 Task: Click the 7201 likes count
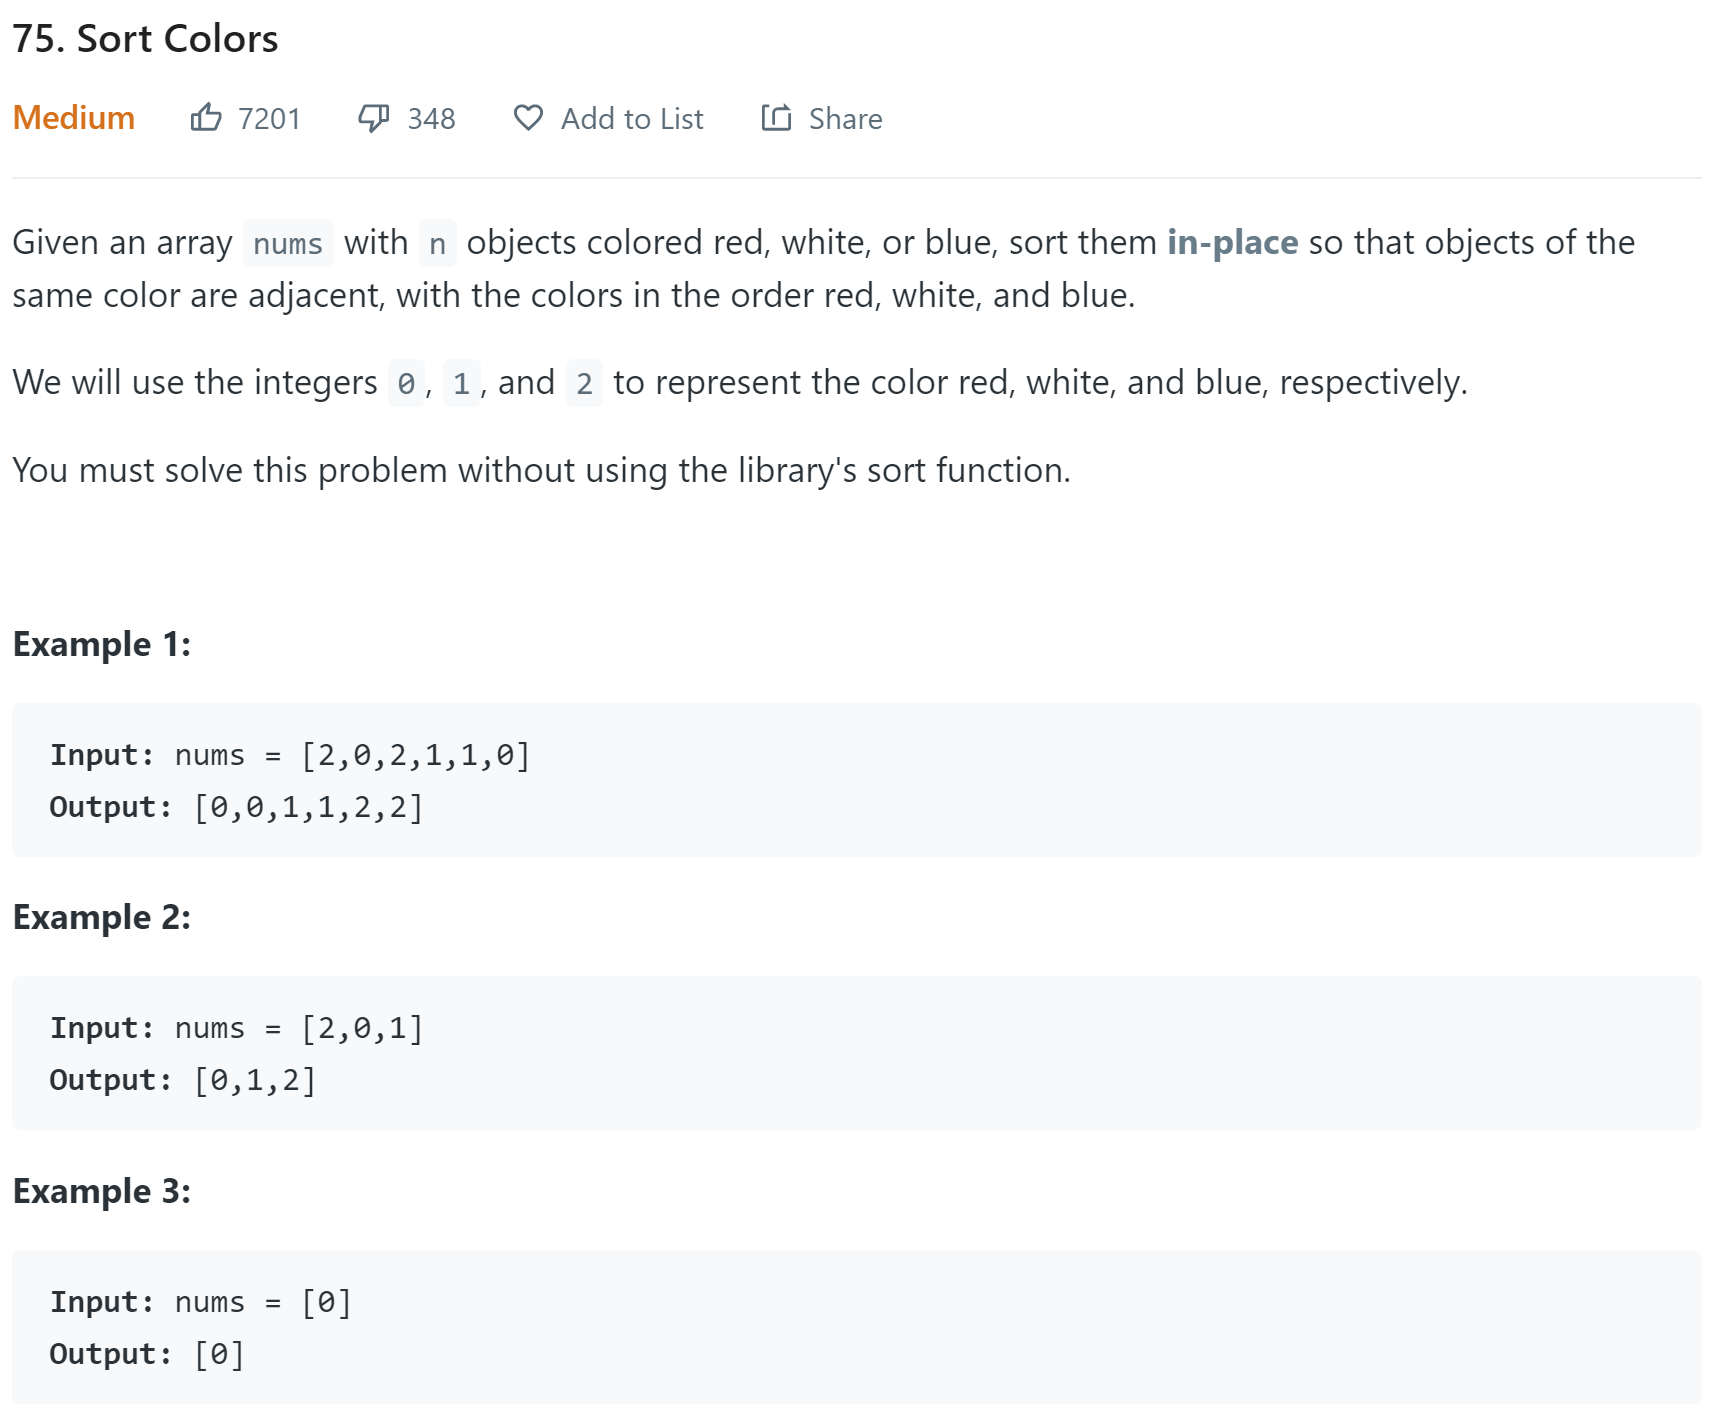click(x=269, y=119)
